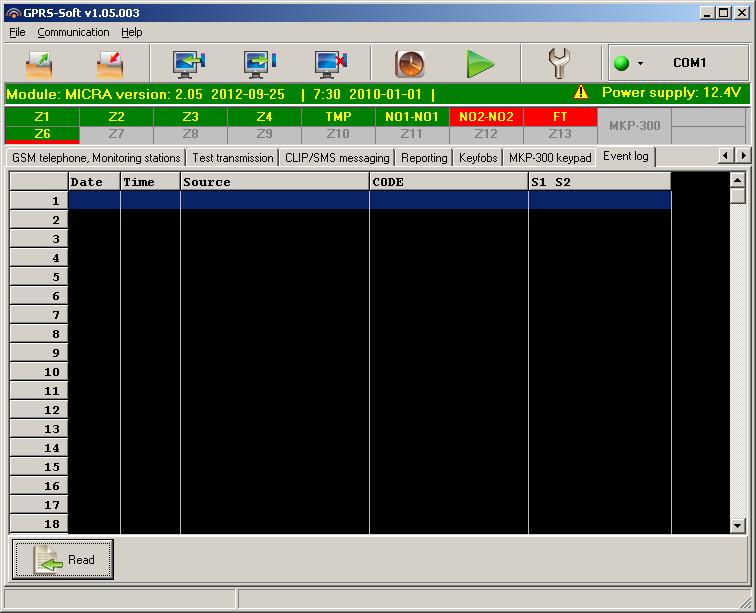The height and width of the screenshot is (613, 756).
Task: Click the CODE column header
Action: pos(449,182)
